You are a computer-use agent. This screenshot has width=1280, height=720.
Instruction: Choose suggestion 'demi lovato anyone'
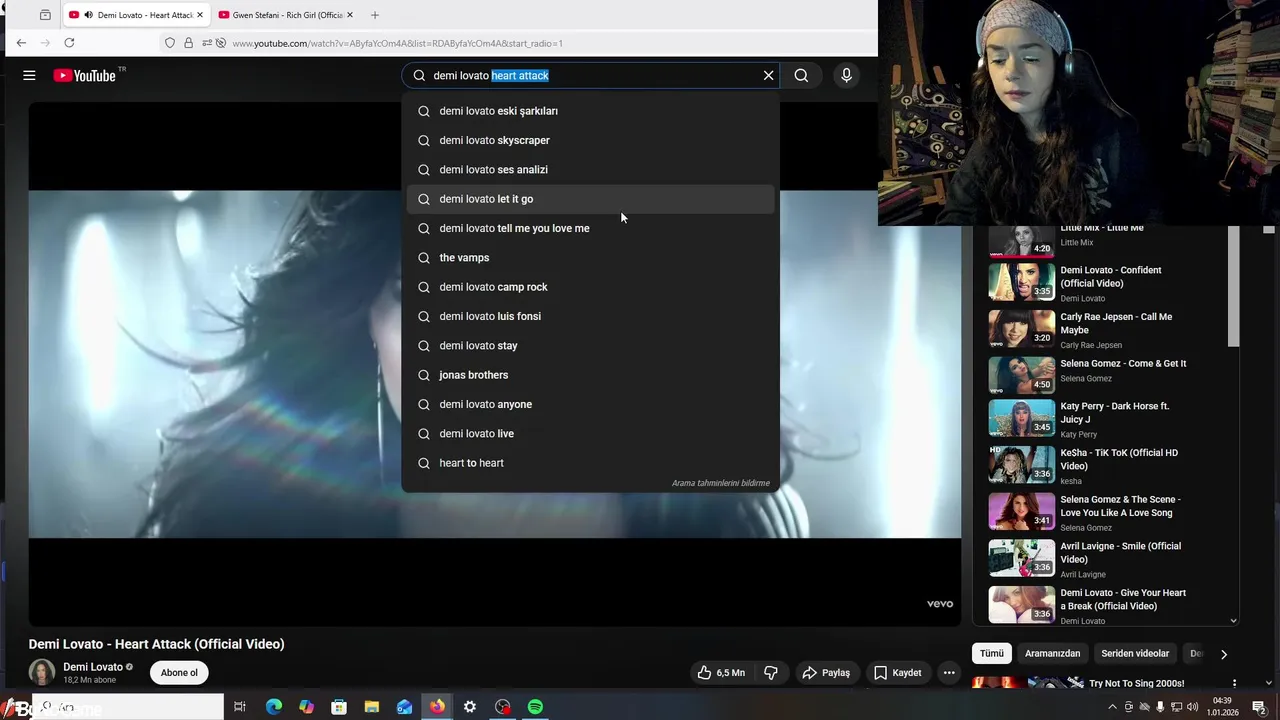tap(590, 404)
